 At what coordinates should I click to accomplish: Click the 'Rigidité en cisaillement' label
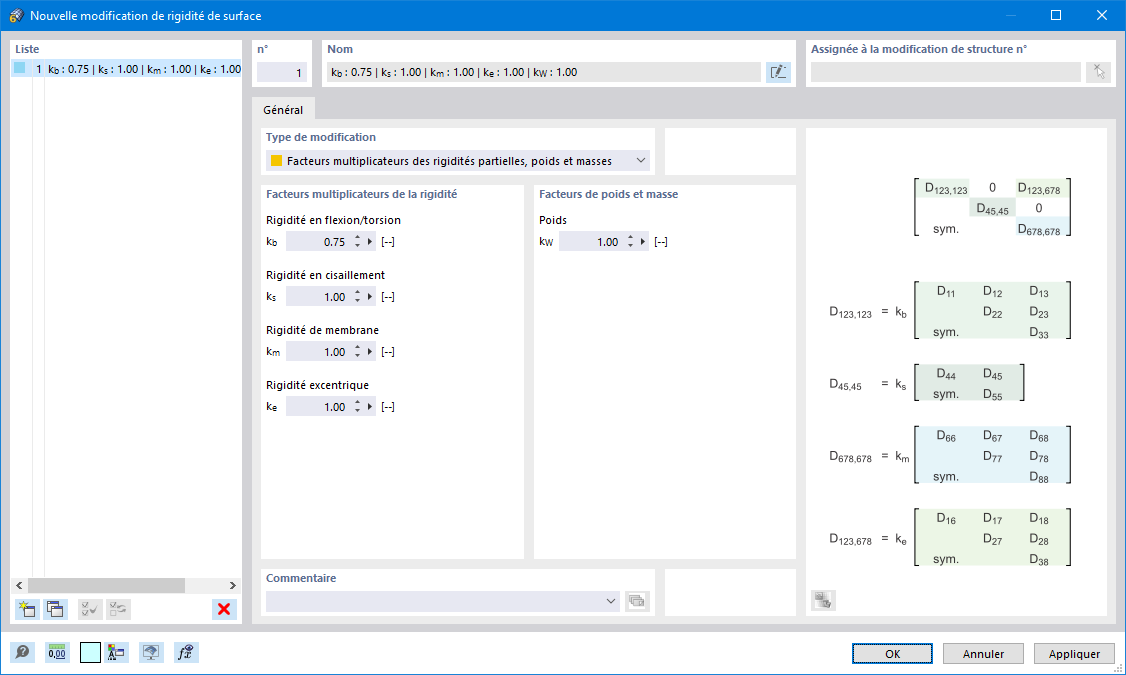click(325, 275)
